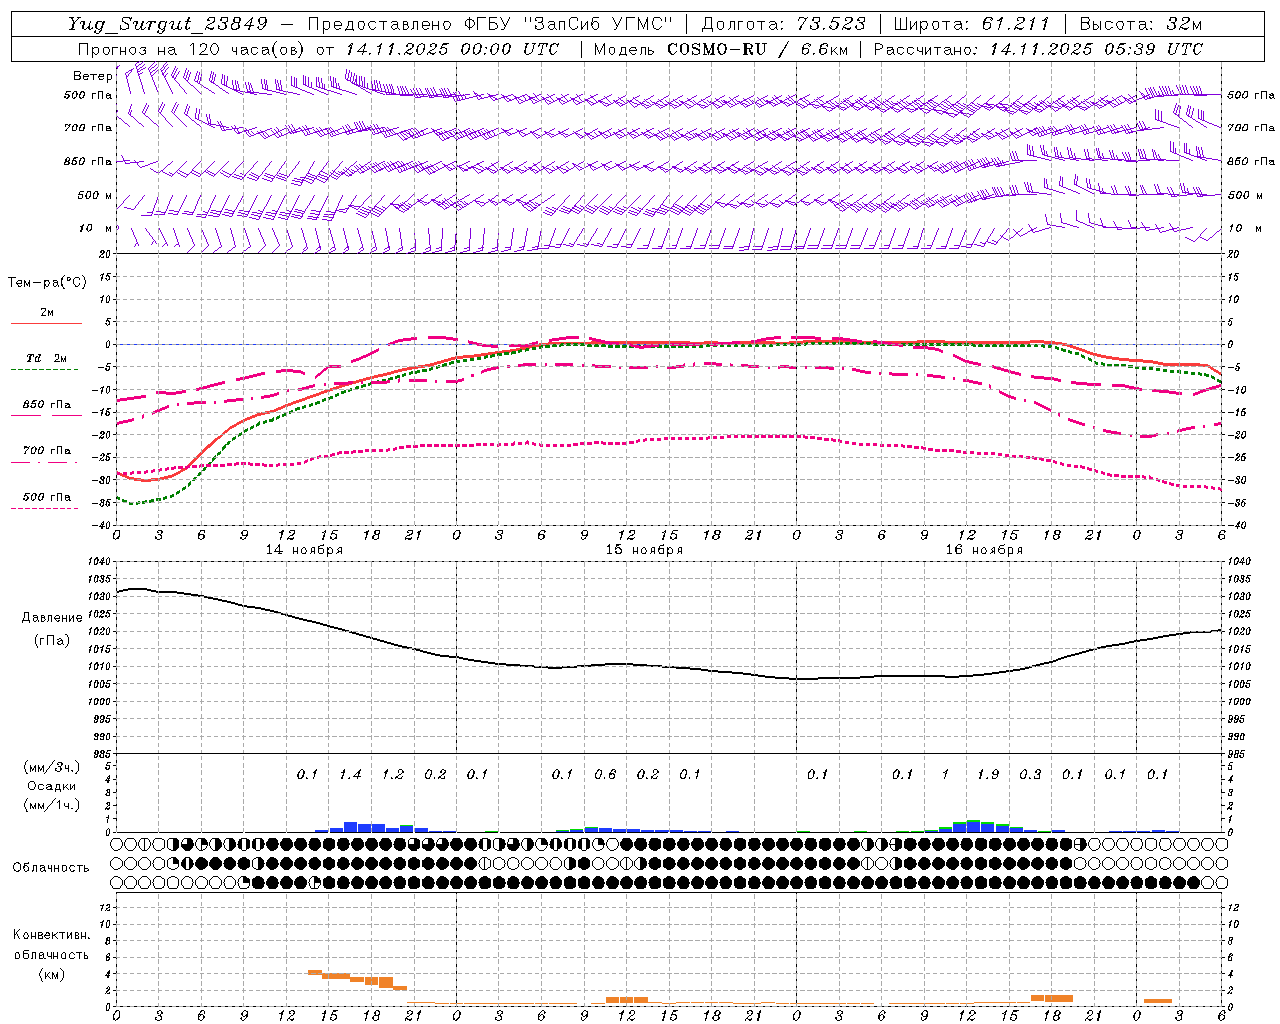
Task: Click the 0.3 precipitation value
Action: click(x=1030, y=775)
